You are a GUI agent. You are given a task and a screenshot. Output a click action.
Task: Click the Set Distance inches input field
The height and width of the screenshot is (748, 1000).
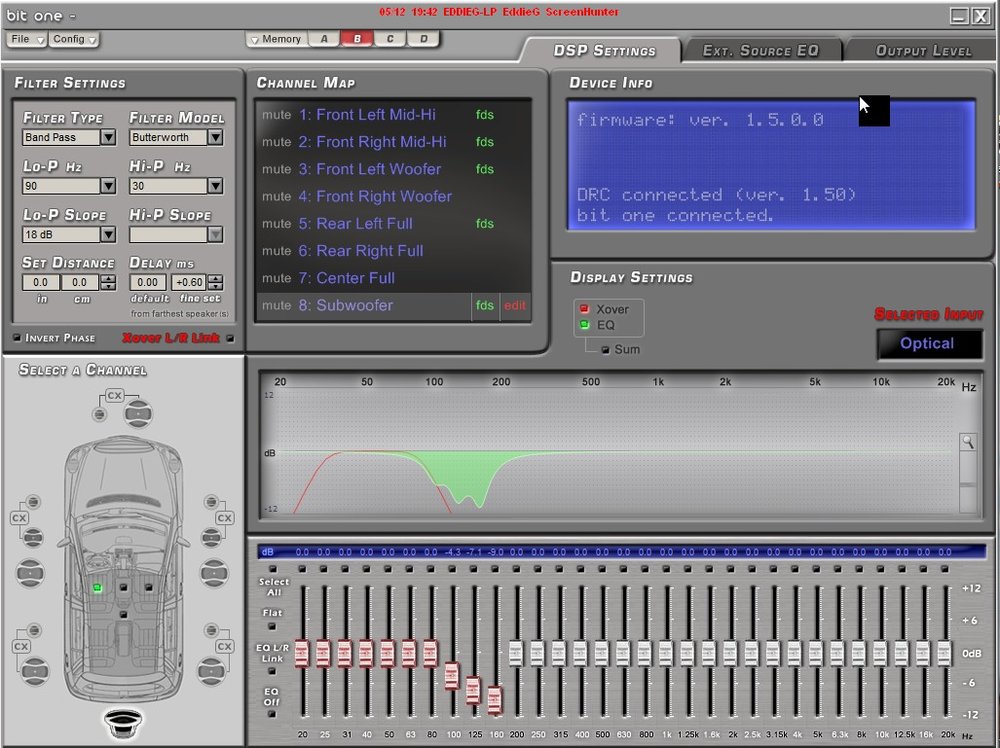(x=41, y=282)
